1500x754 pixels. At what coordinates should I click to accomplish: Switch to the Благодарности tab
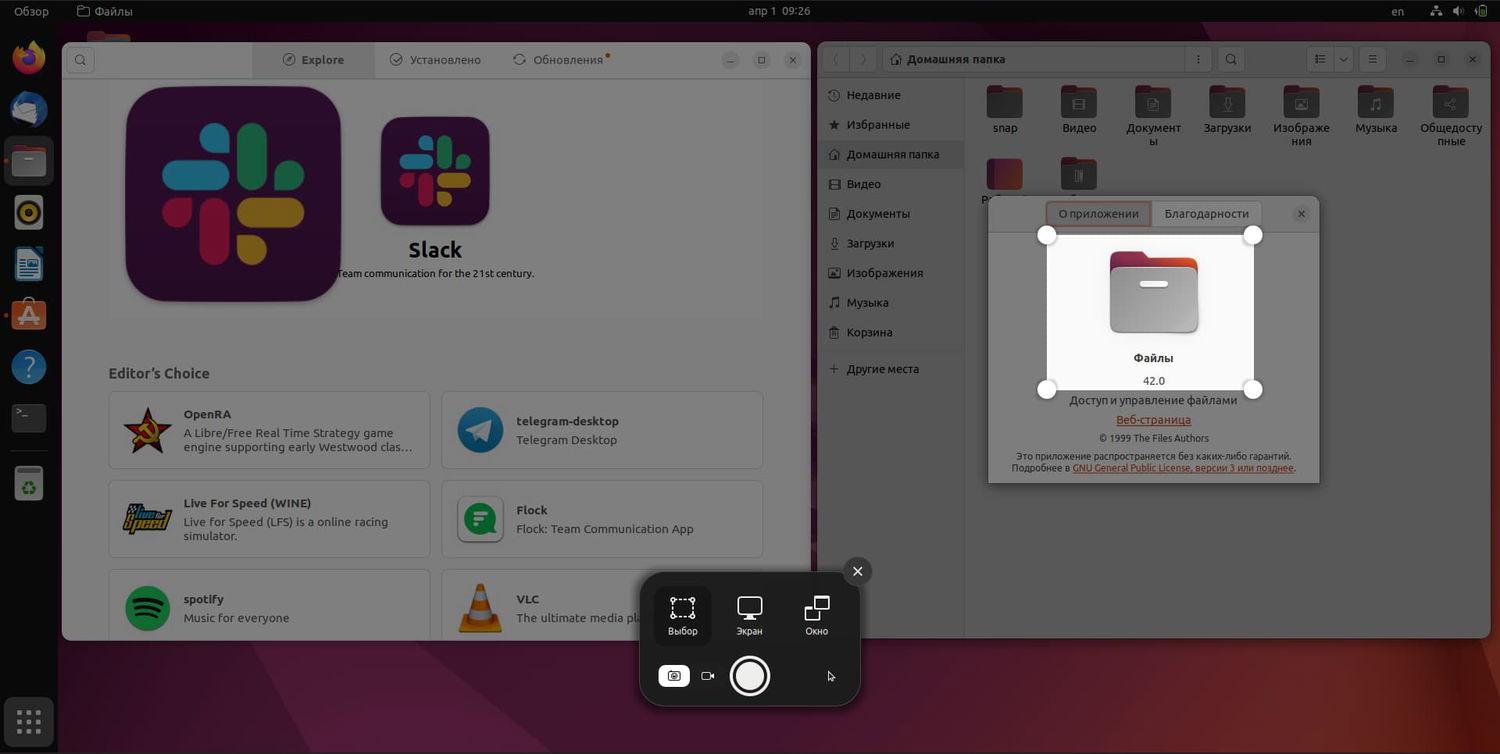[1206, 214]
